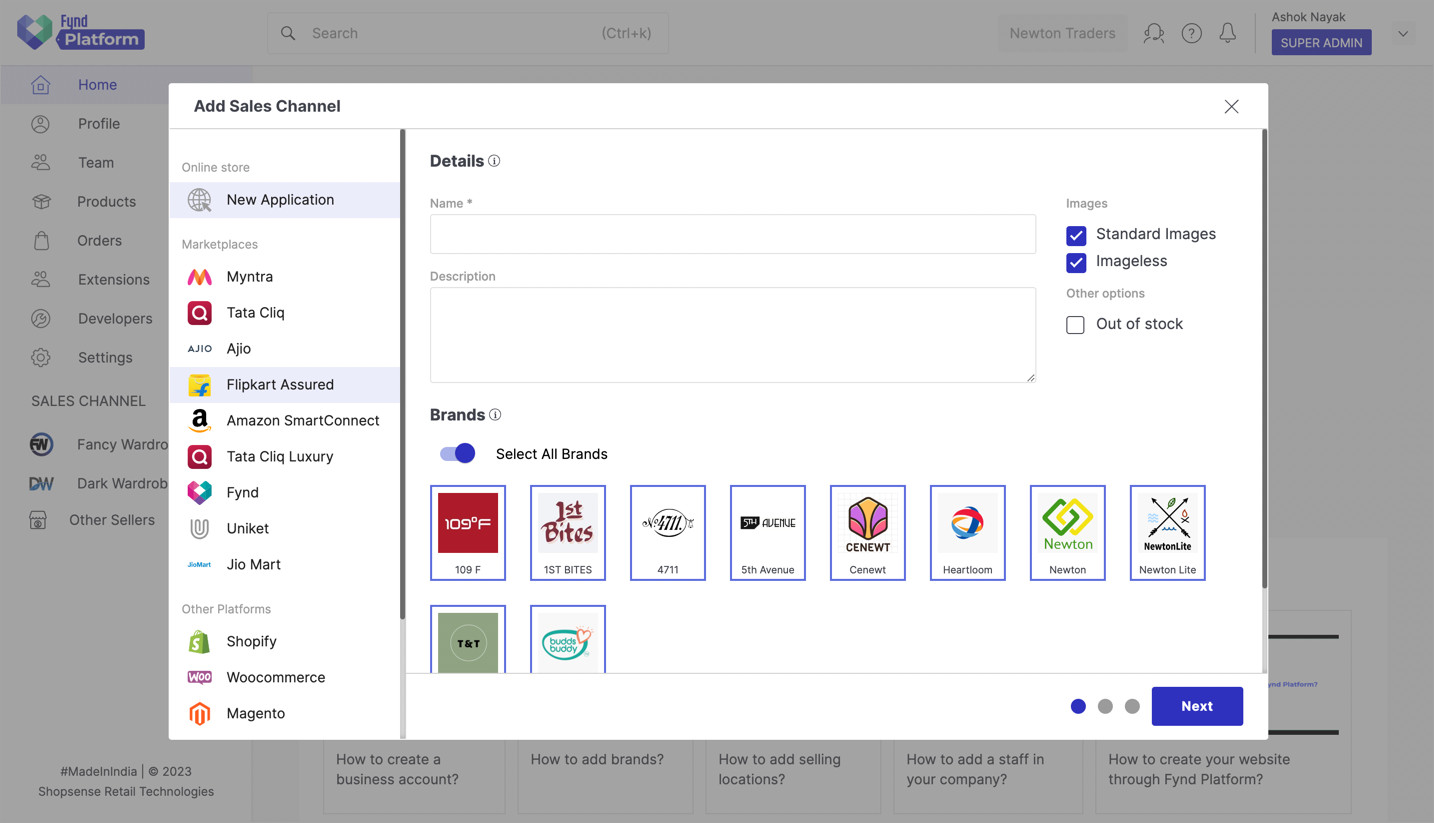Open the notifications bell
Screen dimensions: 1434x823
pyautogui.click(x=1228, y=33)
